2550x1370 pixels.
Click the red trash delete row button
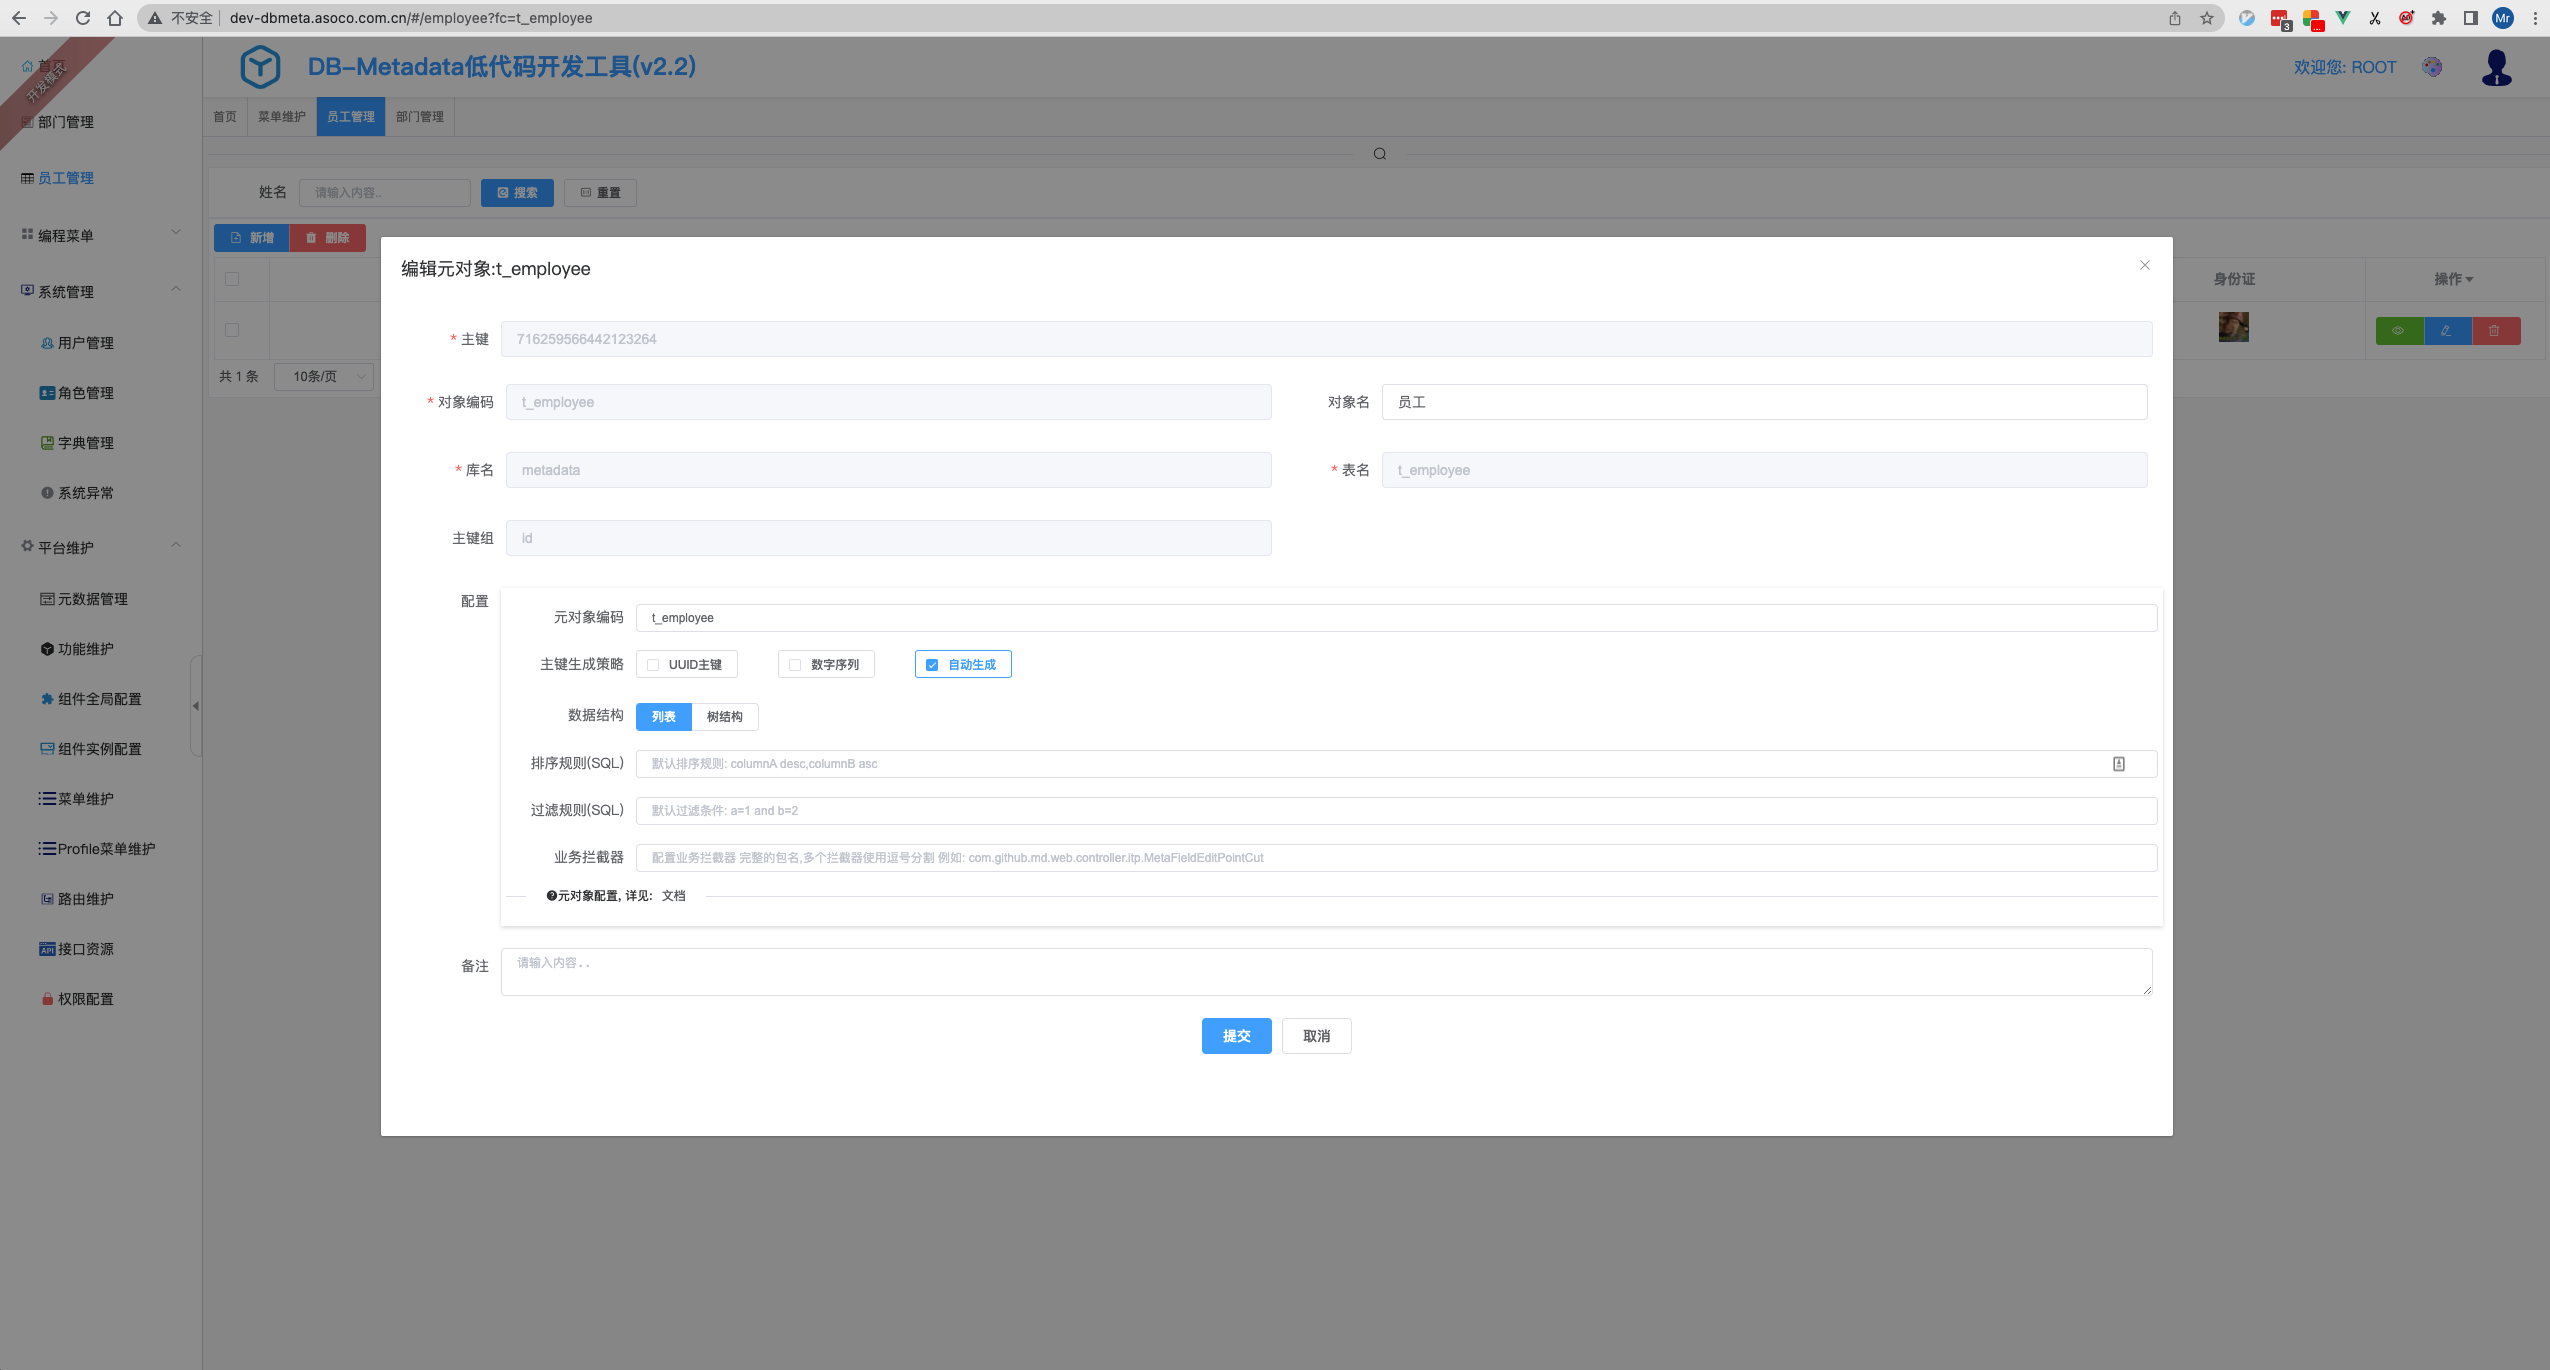tap(2495, 331)
